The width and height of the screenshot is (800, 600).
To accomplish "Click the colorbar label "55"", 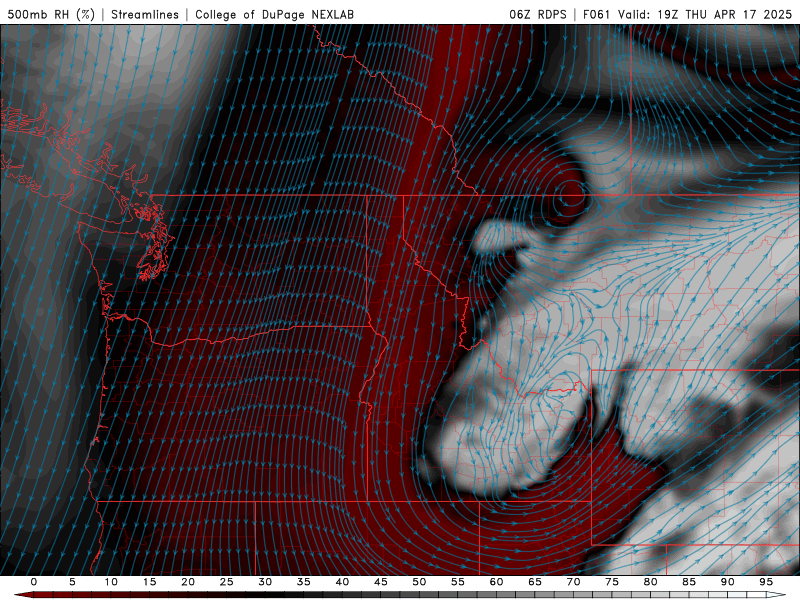I will [x=458, y=582].
